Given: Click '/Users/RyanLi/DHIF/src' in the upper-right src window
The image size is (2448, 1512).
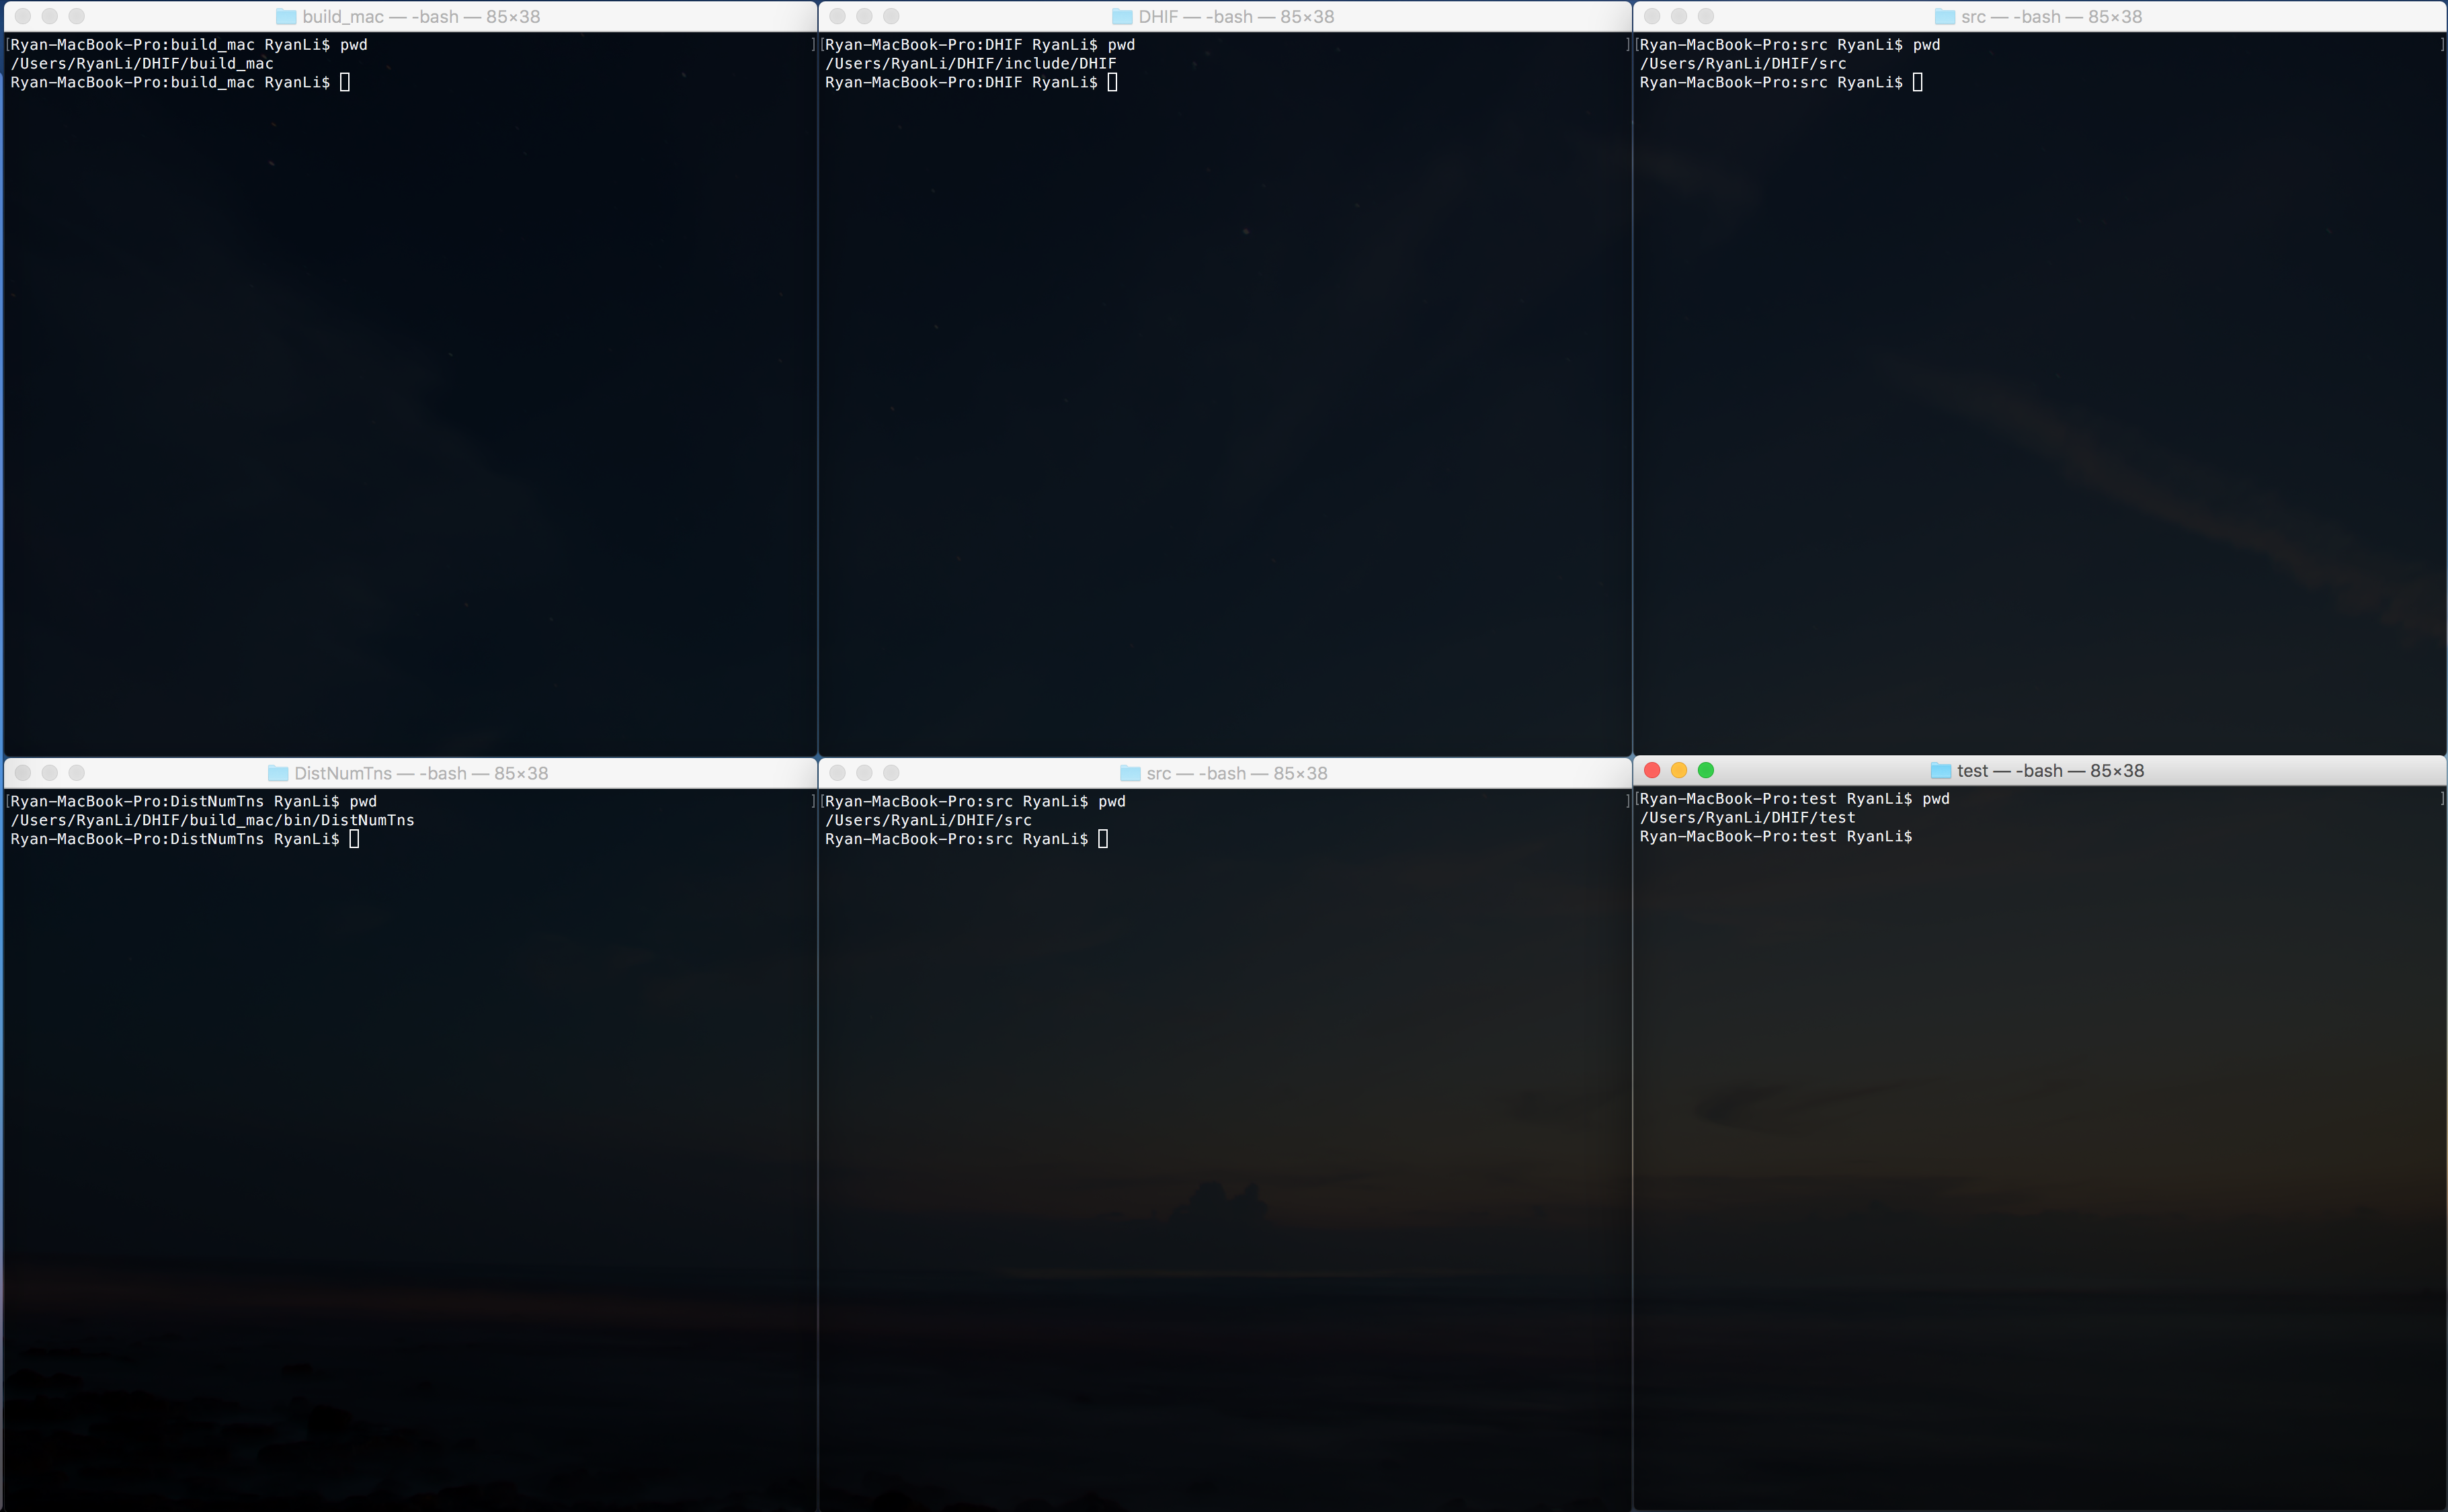Looking at the screenshot, I should point(1743,63).
